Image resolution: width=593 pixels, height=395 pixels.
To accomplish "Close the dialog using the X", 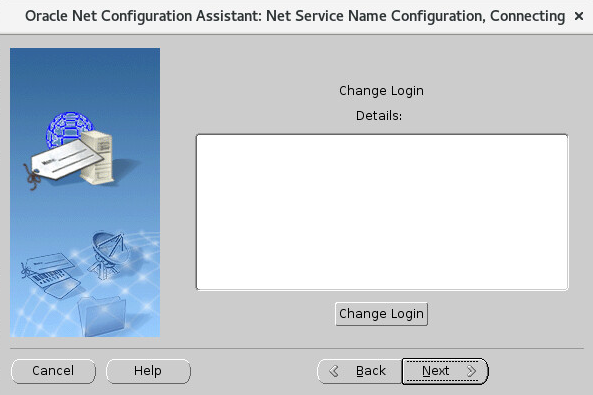I will click(579, 16).
